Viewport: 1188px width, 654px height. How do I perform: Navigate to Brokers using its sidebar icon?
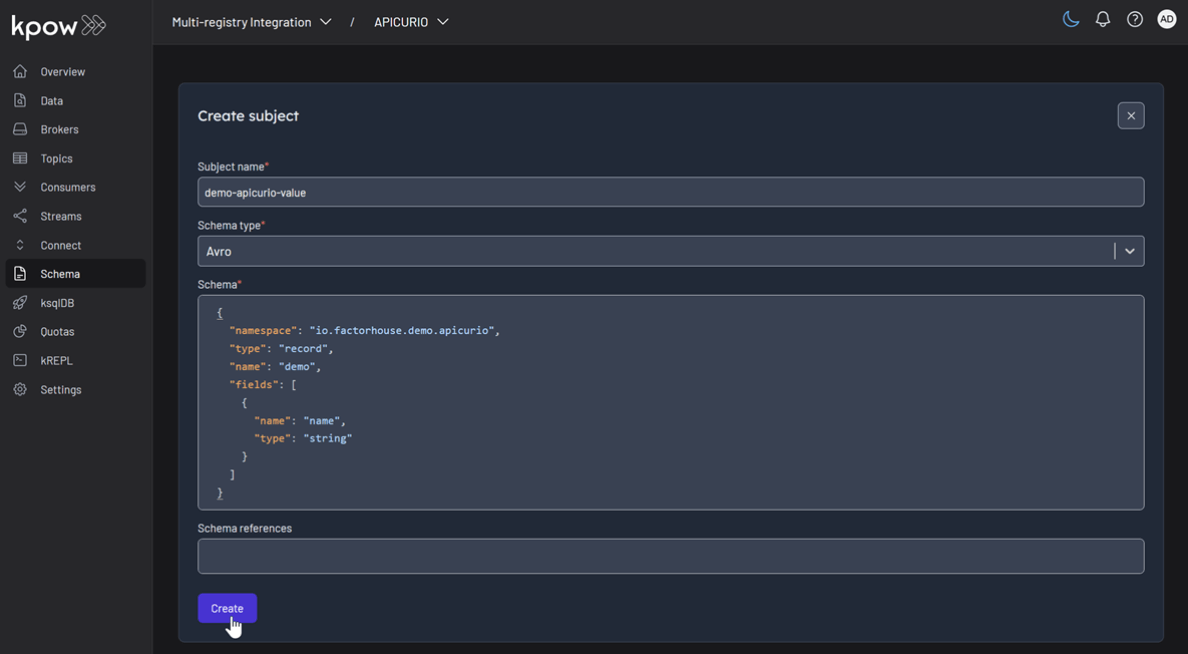tap(19, 129)
